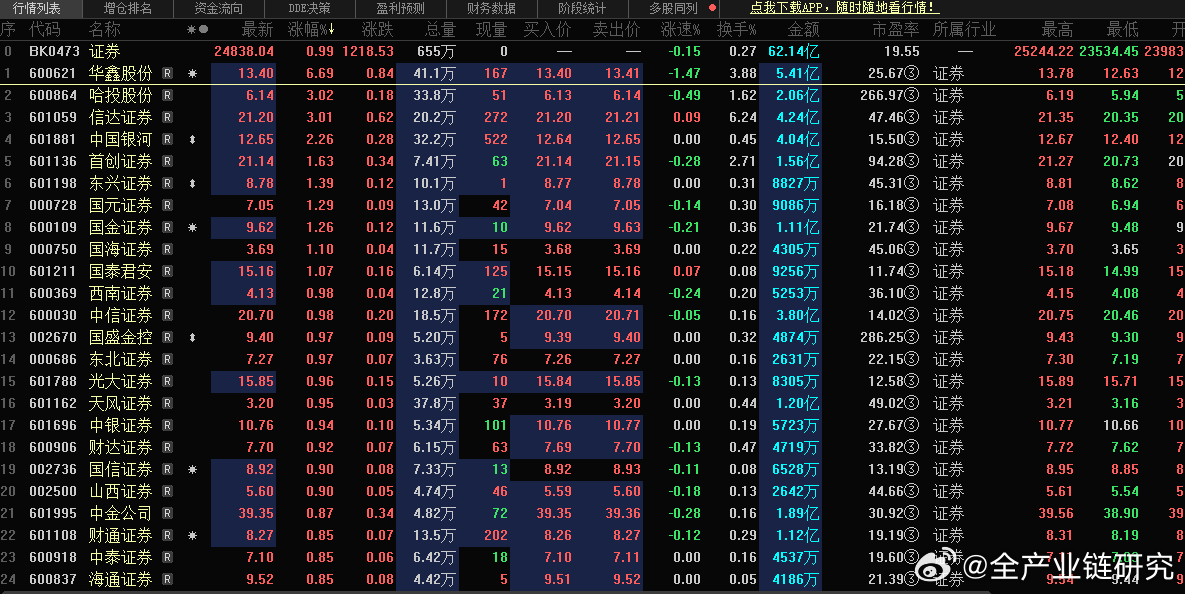This screenshot has width=1185, height=594.
Task: Click the R badge beside 中泰证券
Action: coord(167,557)
